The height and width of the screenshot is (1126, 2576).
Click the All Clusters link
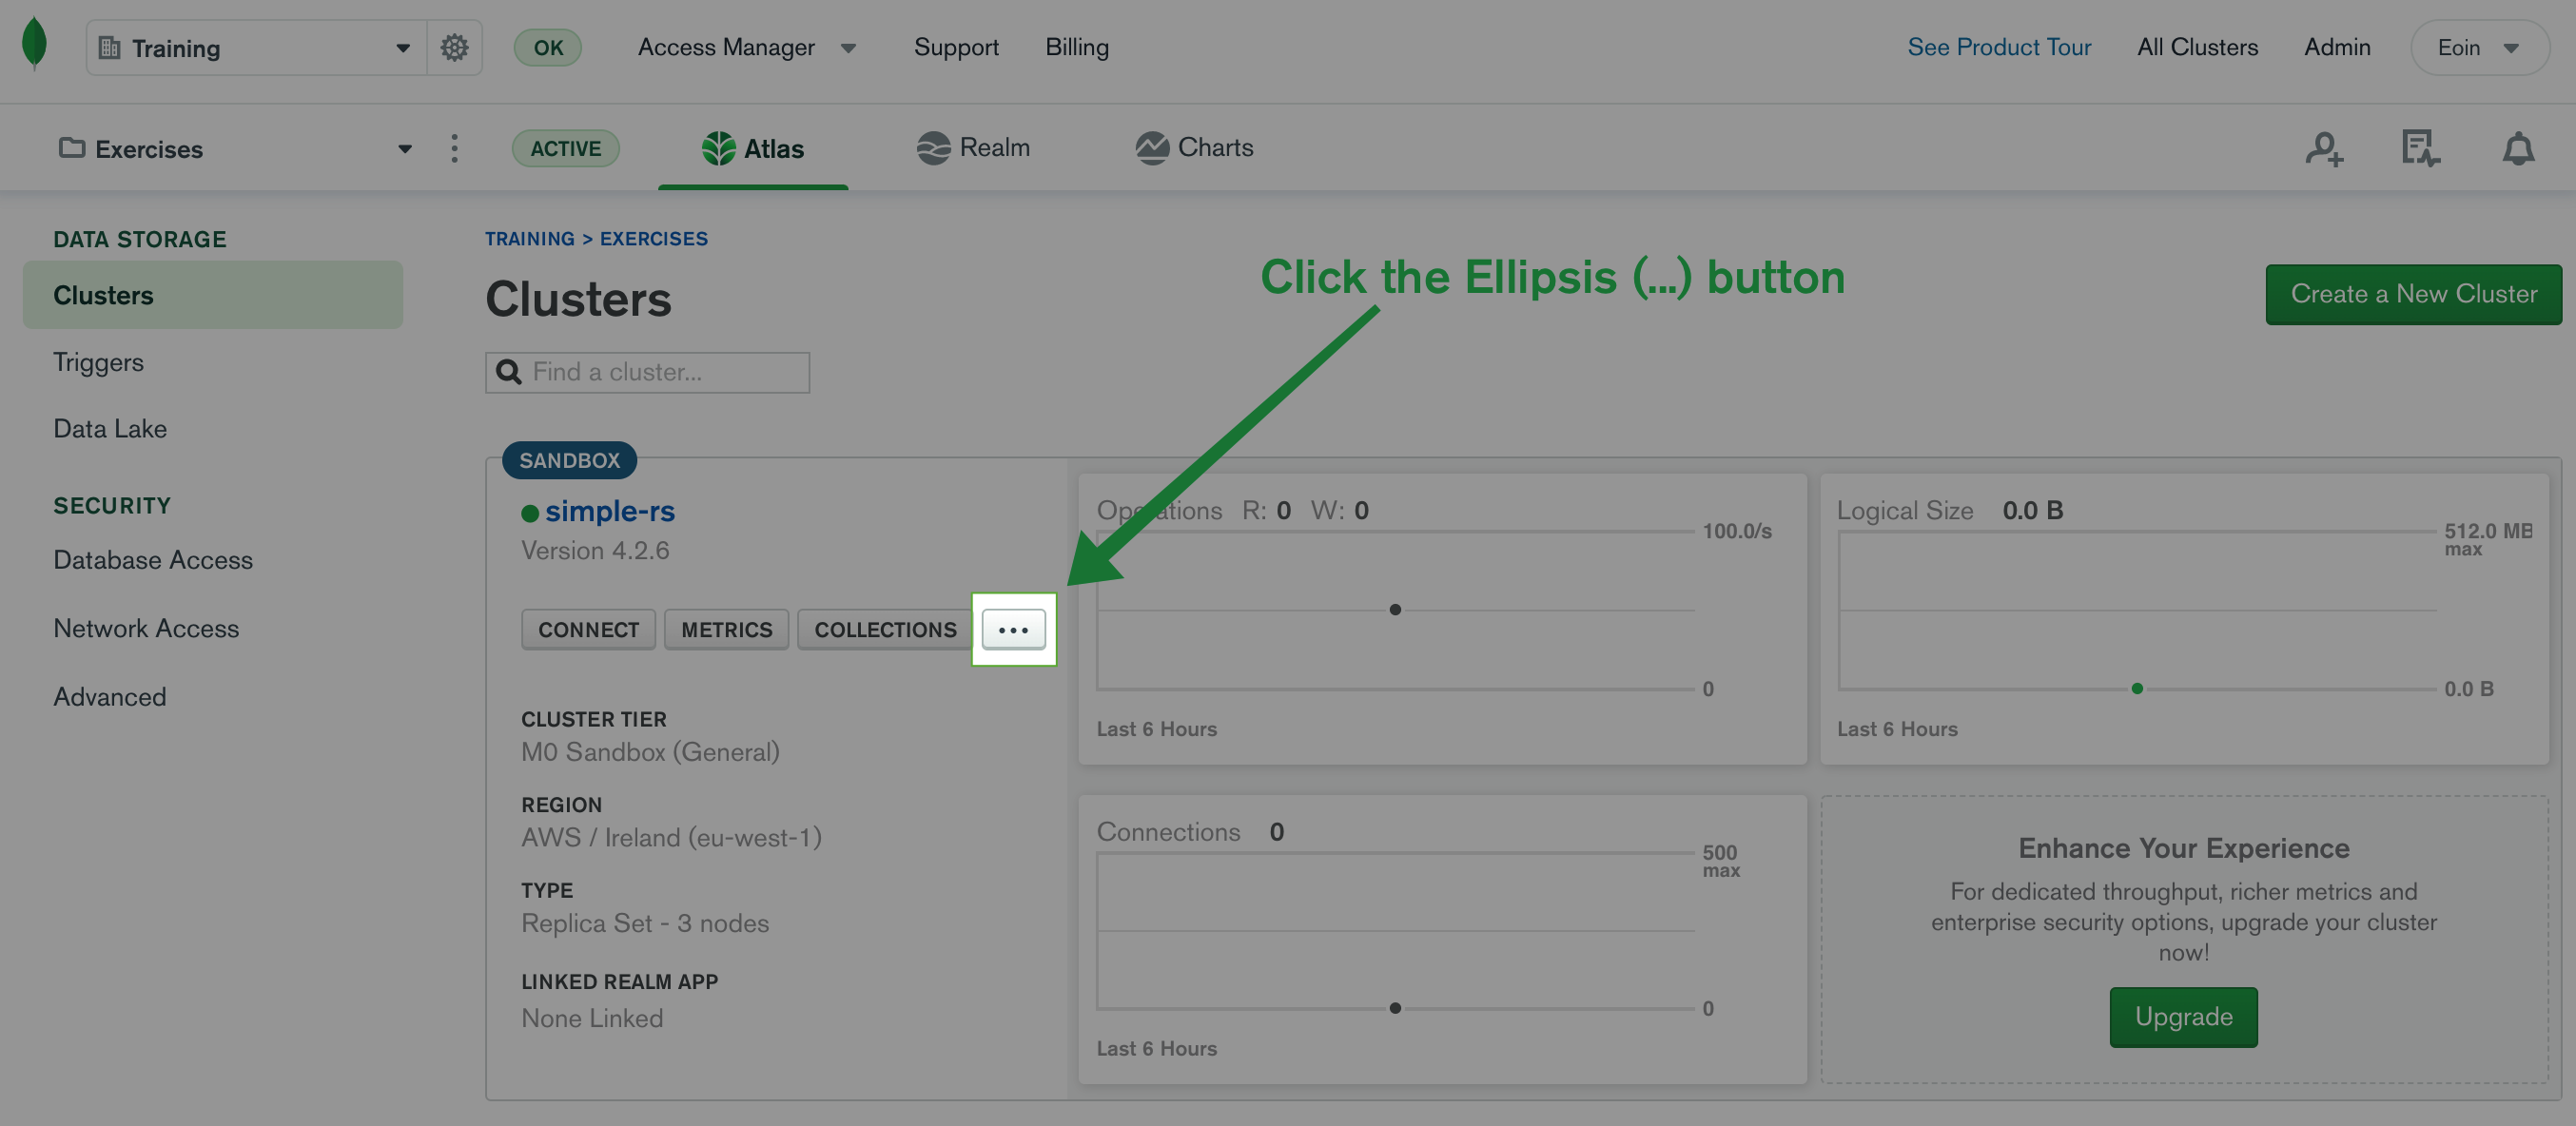2197,47
